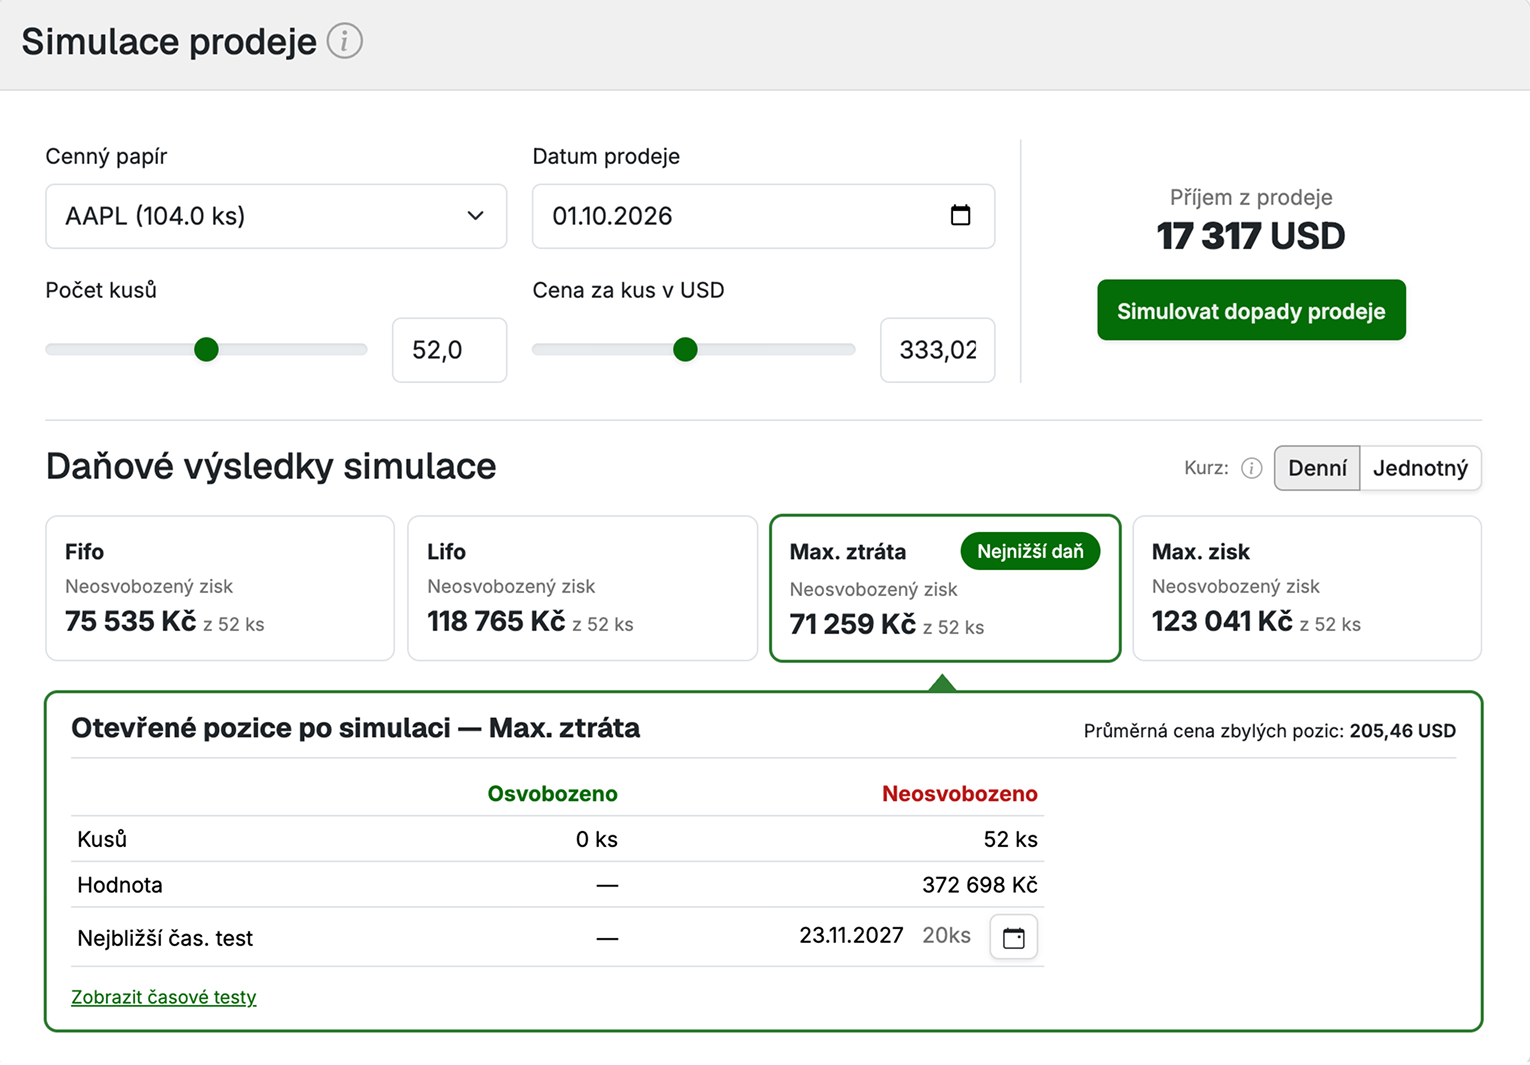
Task: Click the Nejbližší čas. test row label
Action: click(165, 938)
